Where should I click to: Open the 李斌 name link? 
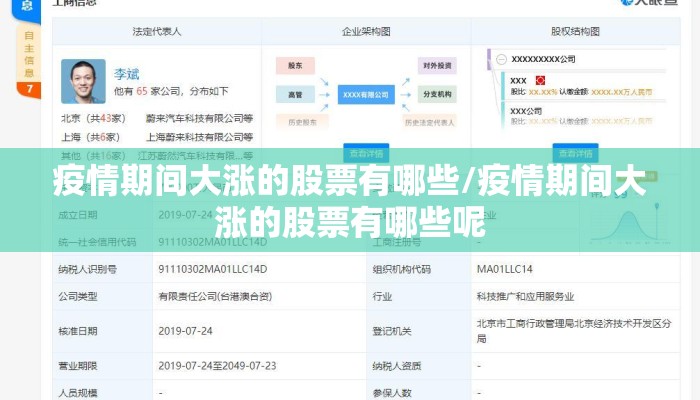tap(126, 74)
